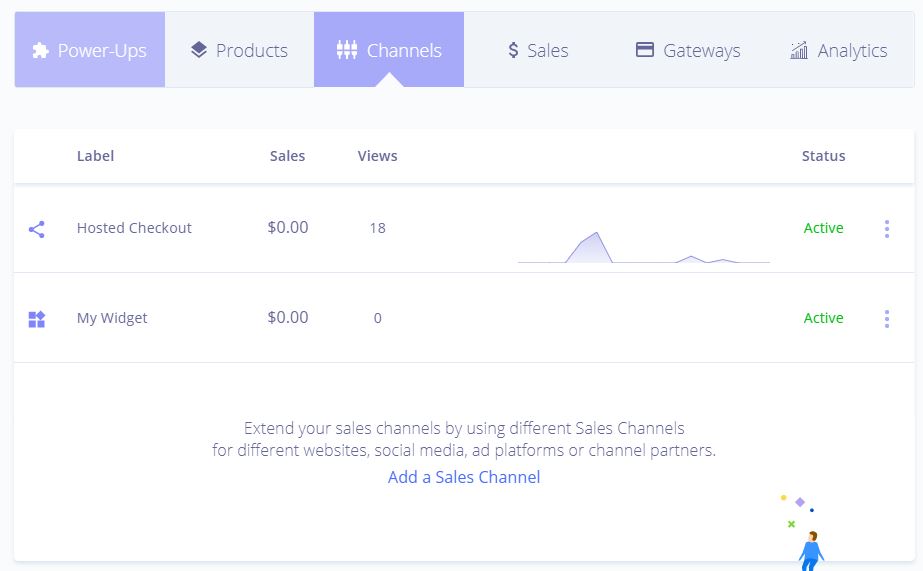Click the layered Products icon
The width and height of the screenshot is (923, 571).
[x=199, y=50]
